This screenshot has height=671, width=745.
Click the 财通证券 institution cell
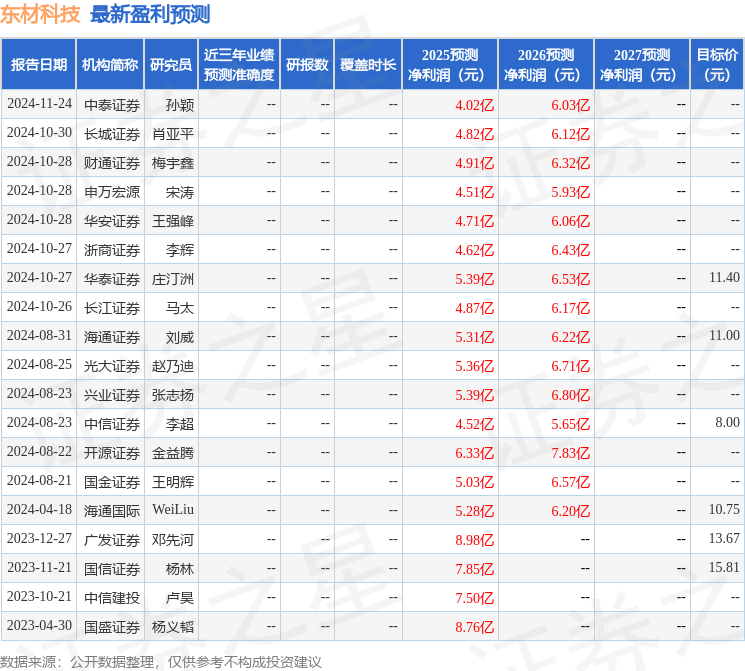pos(112,163)
